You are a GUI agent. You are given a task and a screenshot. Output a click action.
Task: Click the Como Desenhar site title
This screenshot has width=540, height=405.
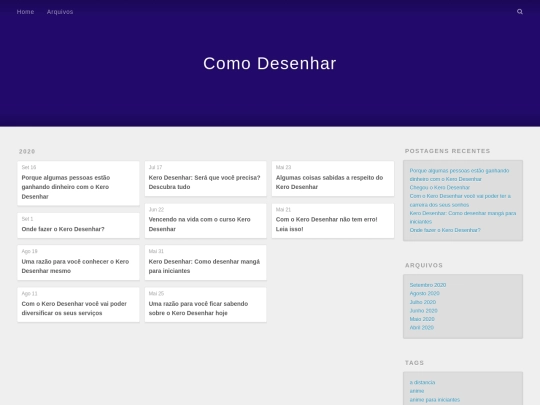pos(270,63)
